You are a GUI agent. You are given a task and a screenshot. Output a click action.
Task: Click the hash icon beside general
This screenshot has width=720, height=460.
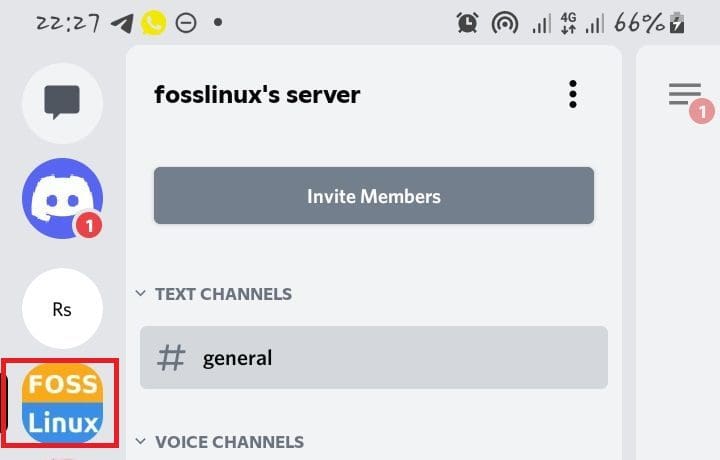pyautogui.click(x=172, y=358)
